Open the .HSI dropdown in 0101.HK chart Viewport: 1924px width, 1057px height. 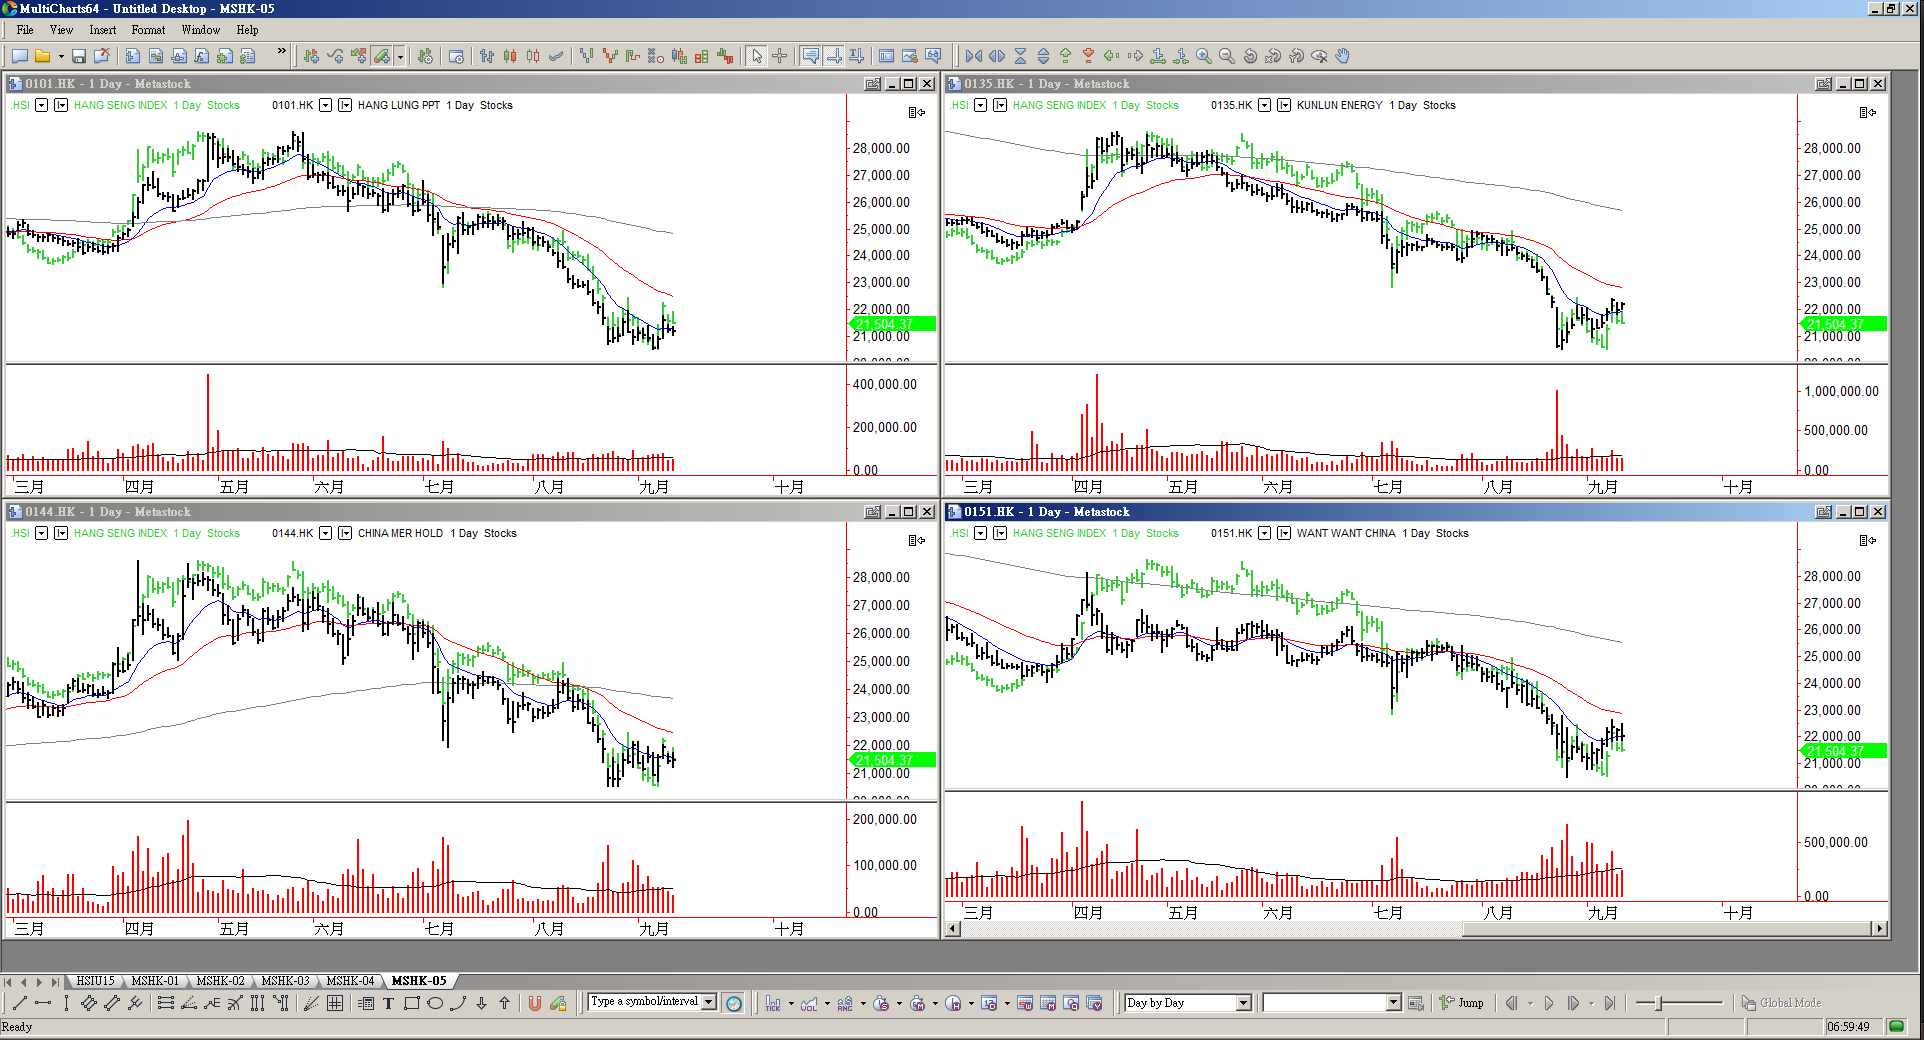[42, 105]
